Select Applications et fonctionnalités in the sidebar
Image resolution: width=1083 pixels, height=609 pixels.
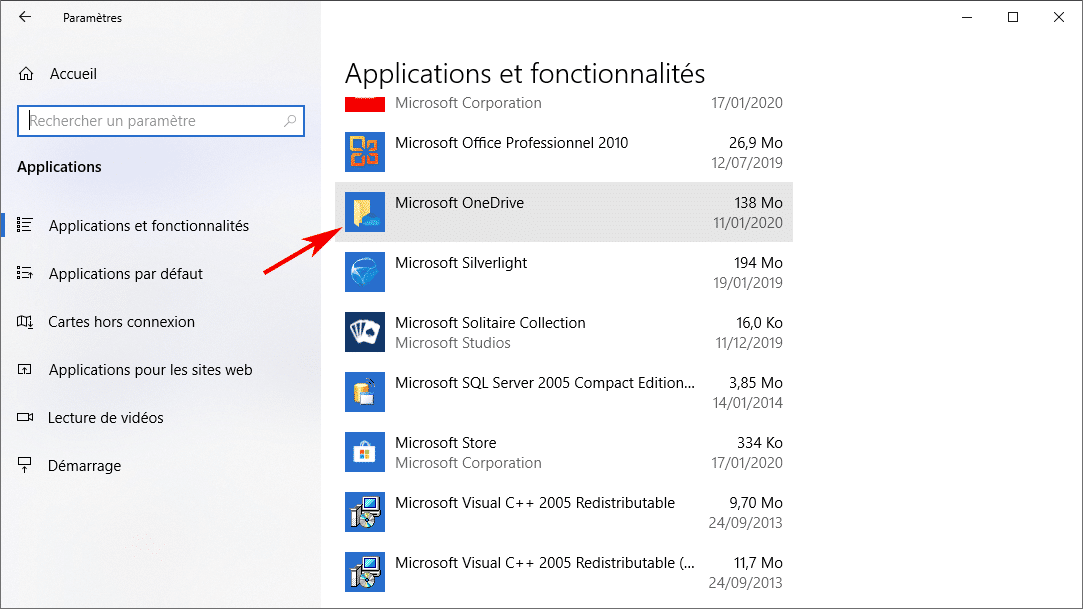pyautogui.click(x=148, y=226)
